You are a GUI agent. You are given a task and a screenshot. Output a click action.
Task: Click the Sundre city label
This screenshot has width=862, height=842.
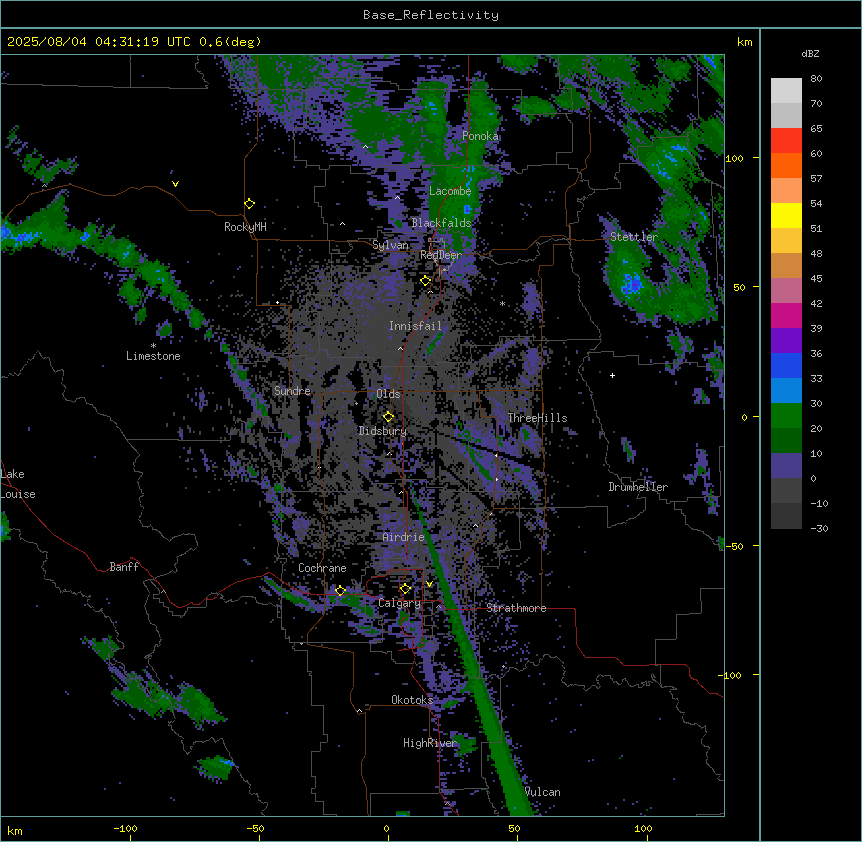click(x=292, y=391)
